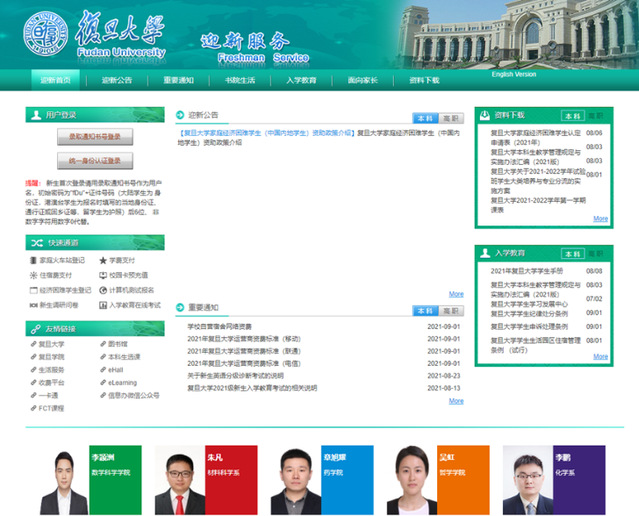Open 校园卡预充值 quick channel icon
Viewport: 639px width, 516px height.
pos(103,274)
